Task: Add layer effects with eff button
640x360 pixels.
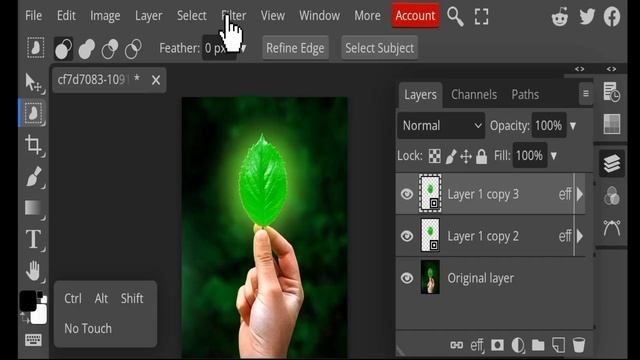Action: (x=476, y=345)
